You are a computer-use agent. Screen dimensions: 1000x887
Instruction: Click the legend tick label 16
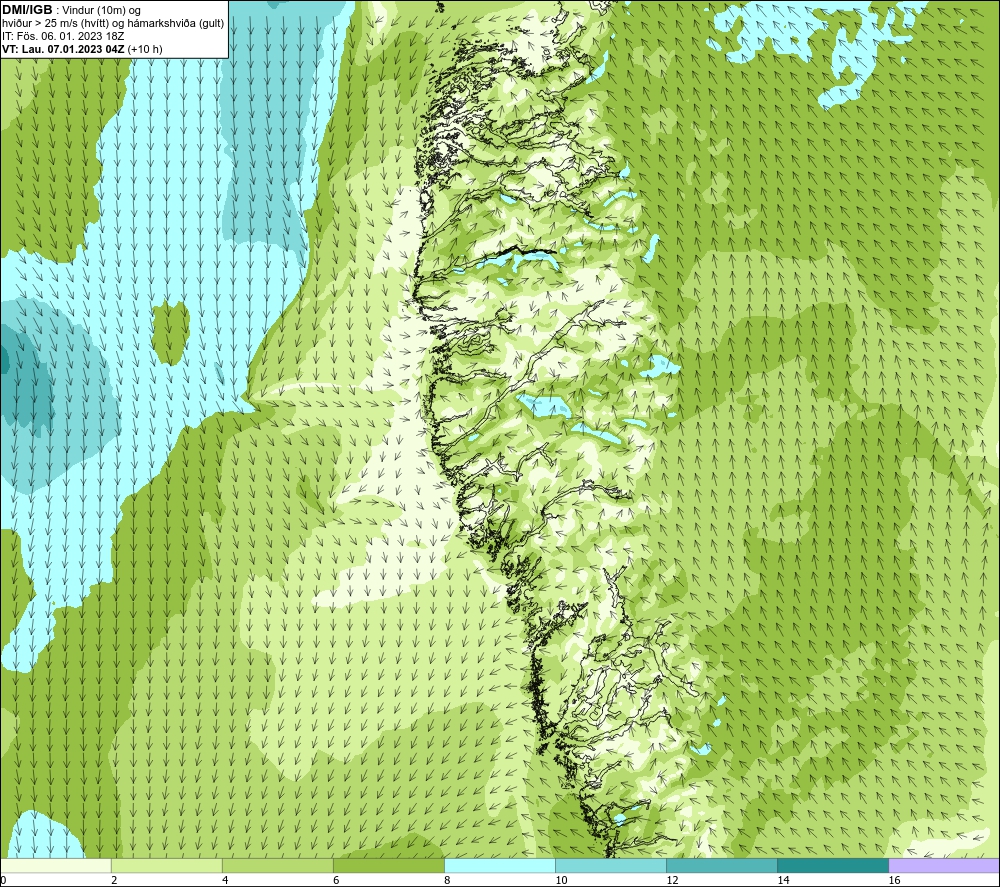point(894,881)
